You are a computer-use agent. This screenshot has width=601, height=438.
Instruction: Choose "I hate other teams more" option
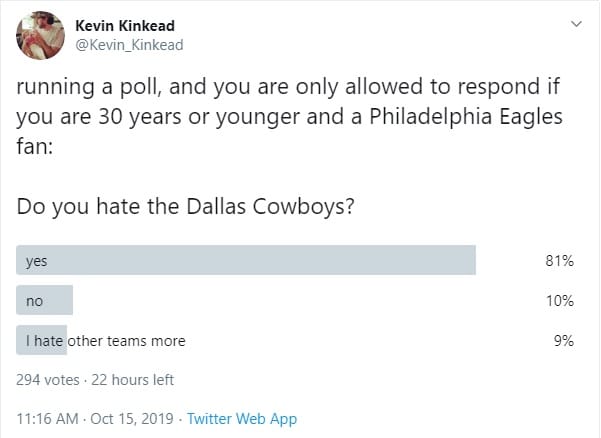pyautogui.click(x=106, y=340)
